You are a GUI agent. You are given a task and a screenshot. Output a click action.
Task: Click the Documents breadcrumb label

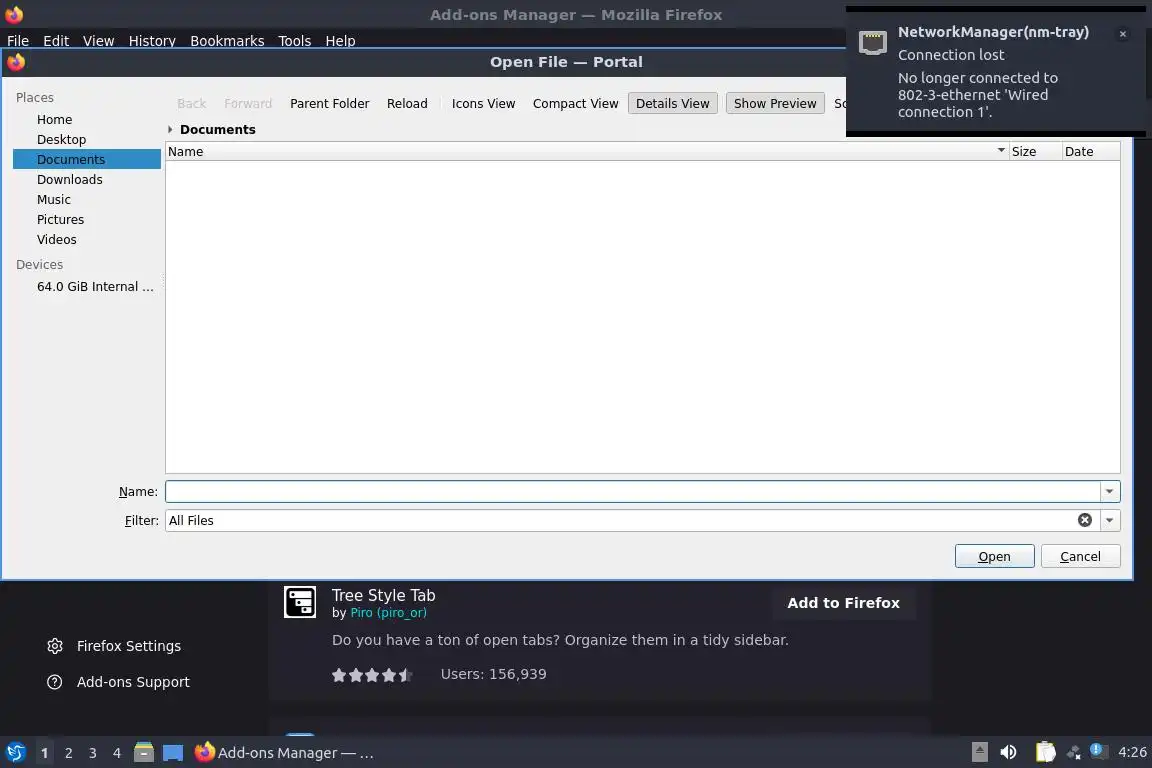217,129
